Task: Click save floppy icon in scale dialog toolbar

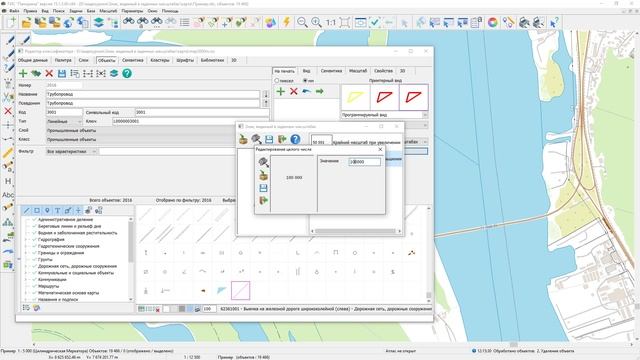Action: point(269,139)
